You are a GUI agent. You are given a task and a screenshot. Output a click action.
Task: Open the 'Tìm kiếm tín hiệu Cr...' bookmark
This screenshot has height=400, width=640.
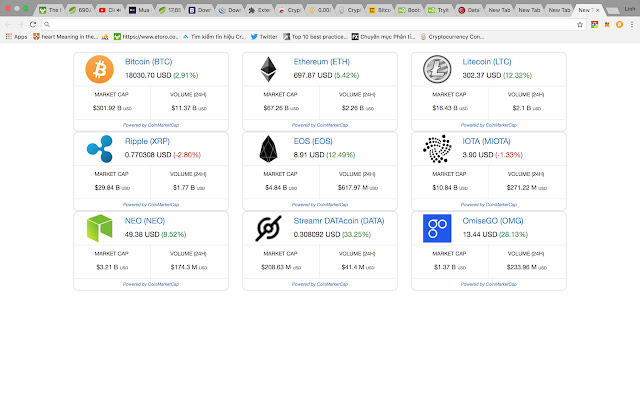(x=214, y=37)
